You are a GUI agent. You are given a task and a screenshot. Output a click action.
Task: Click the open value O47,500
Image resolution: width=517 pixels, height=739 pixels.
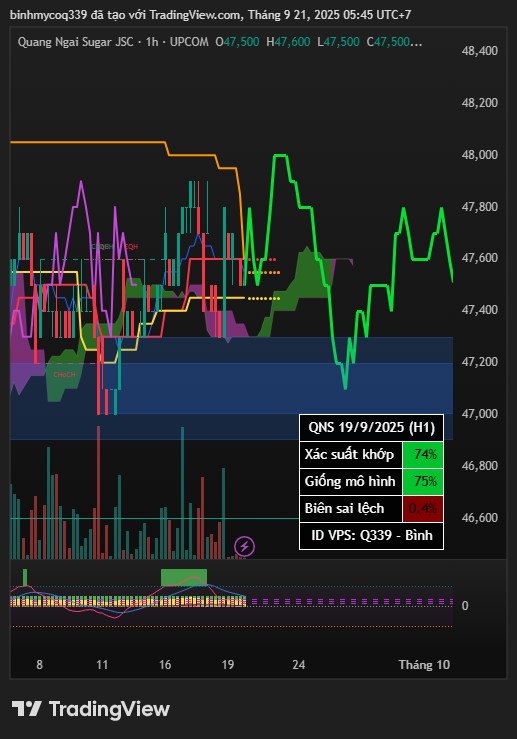pyautogui.click(x=238, y=42)
